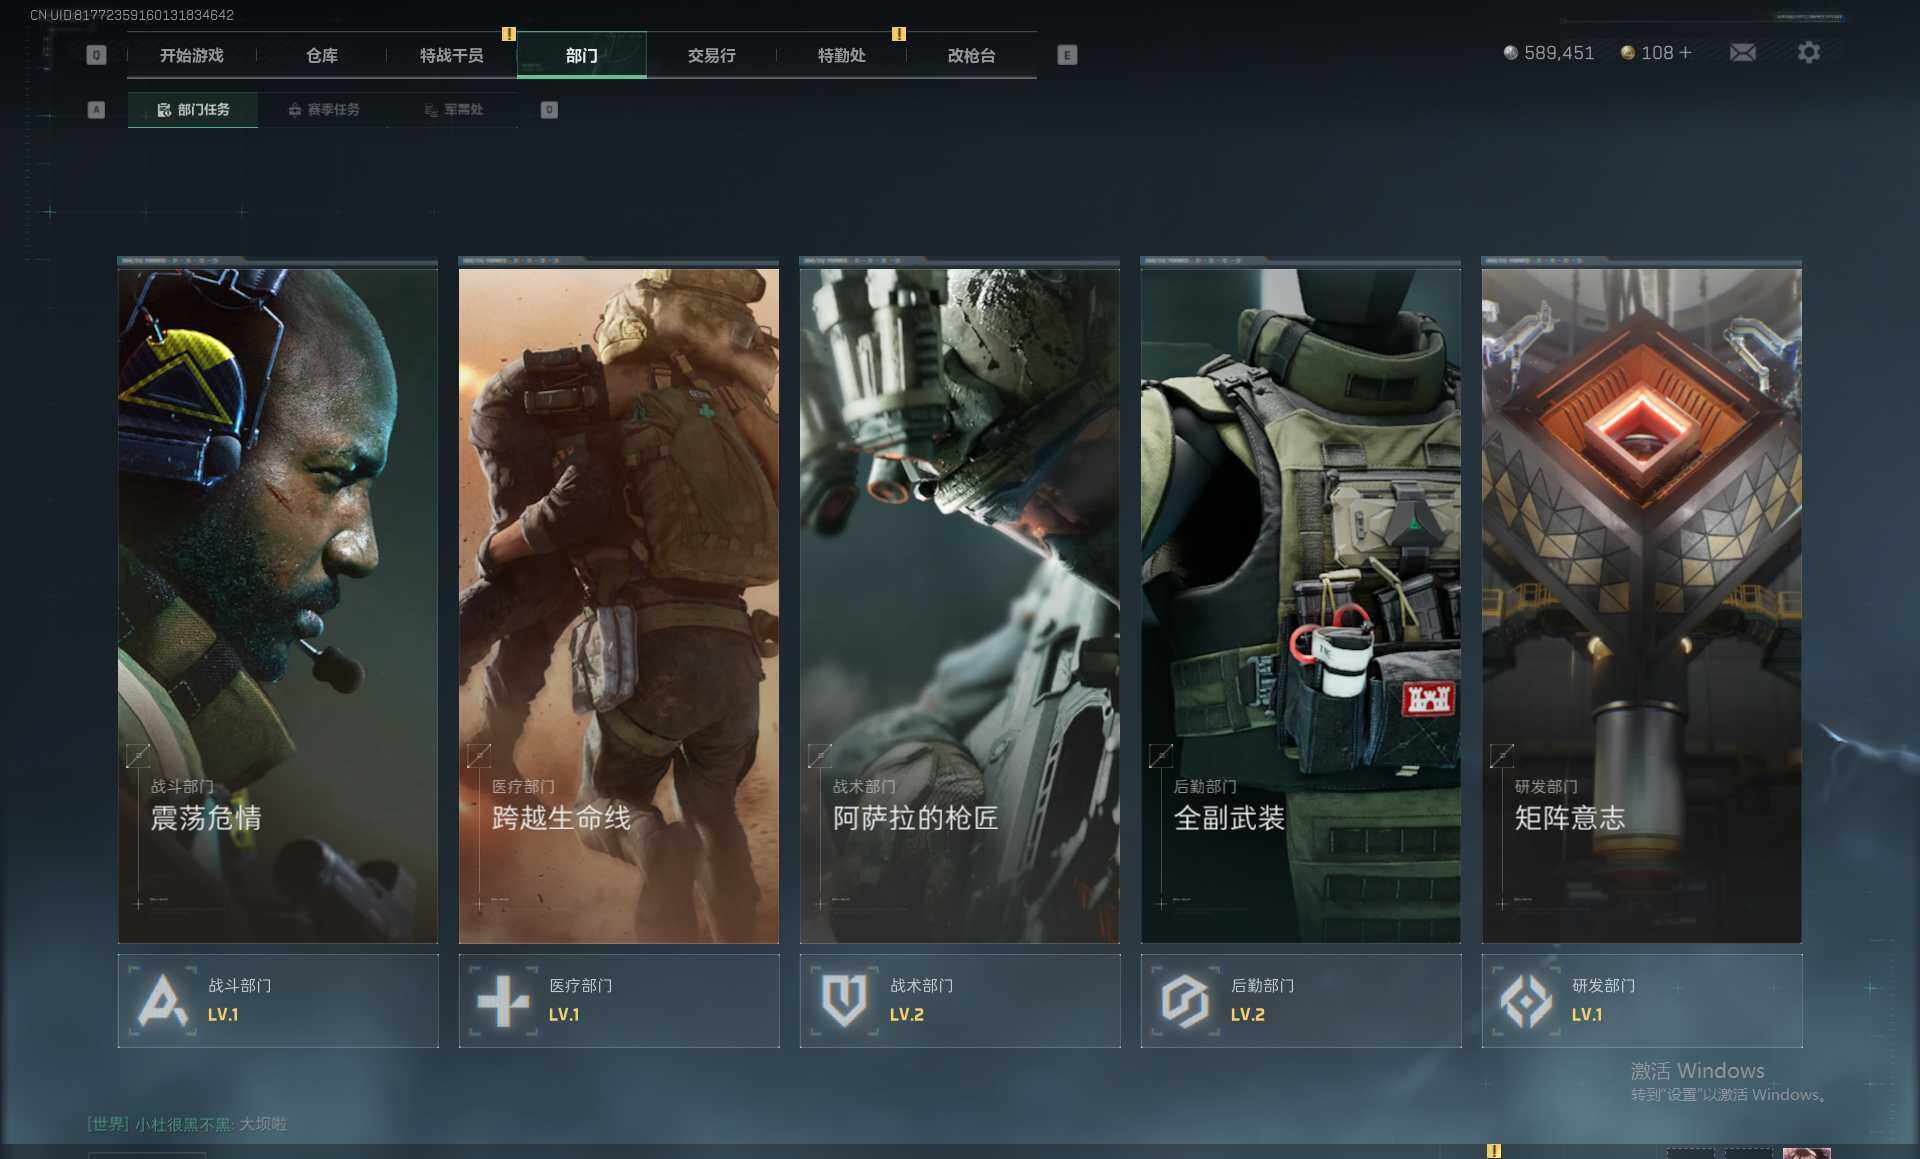Open the settings gear icon
Image resolution: width=1920 pixels, height=1159 pixels.
(1808, 53)
